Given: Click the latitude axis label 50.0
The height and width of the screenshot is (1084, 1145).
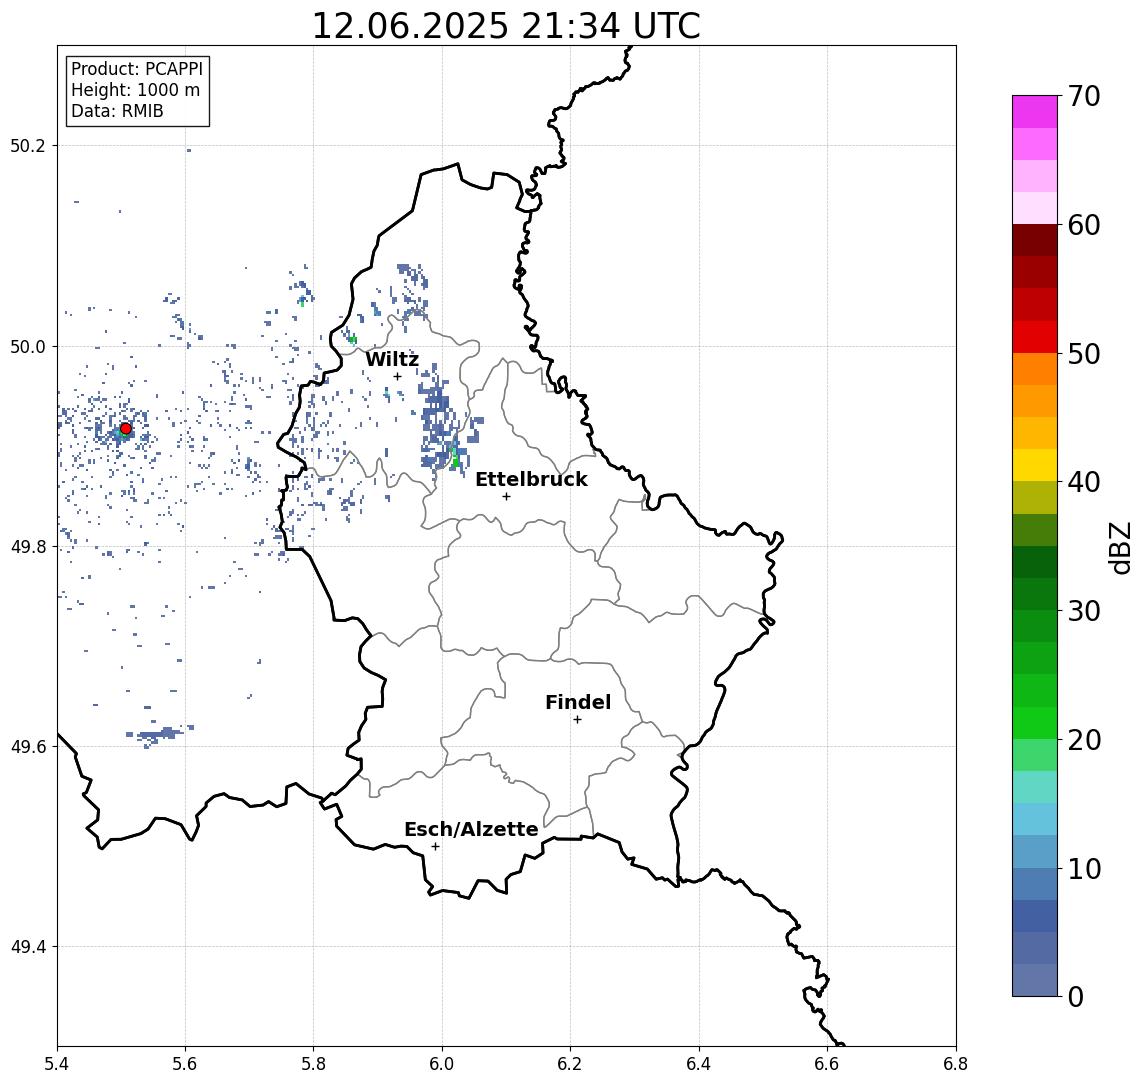Looking at the screenshot, I should coord(28,346).
